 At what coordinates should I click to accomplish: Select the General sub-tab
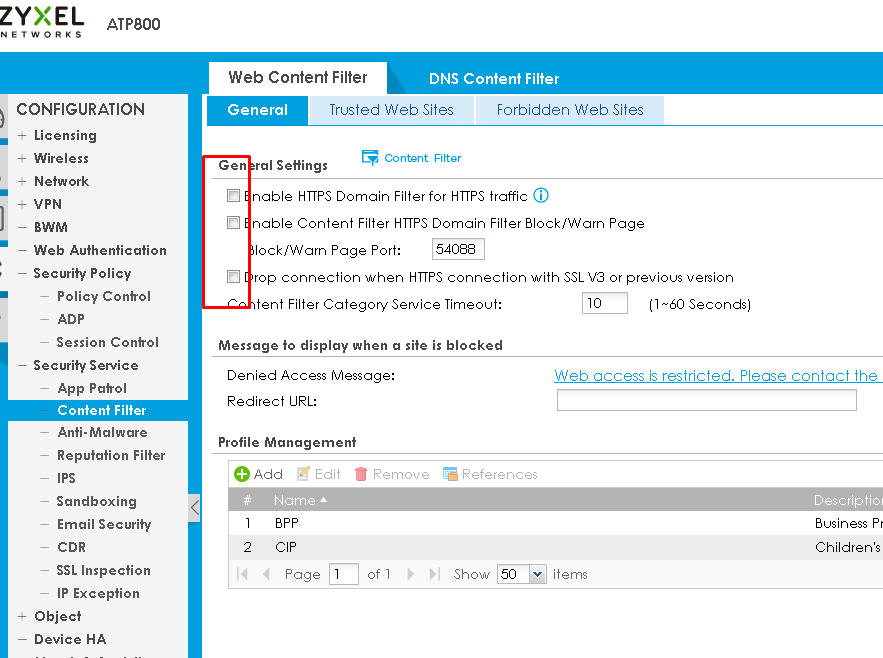(x=257, y=110)
